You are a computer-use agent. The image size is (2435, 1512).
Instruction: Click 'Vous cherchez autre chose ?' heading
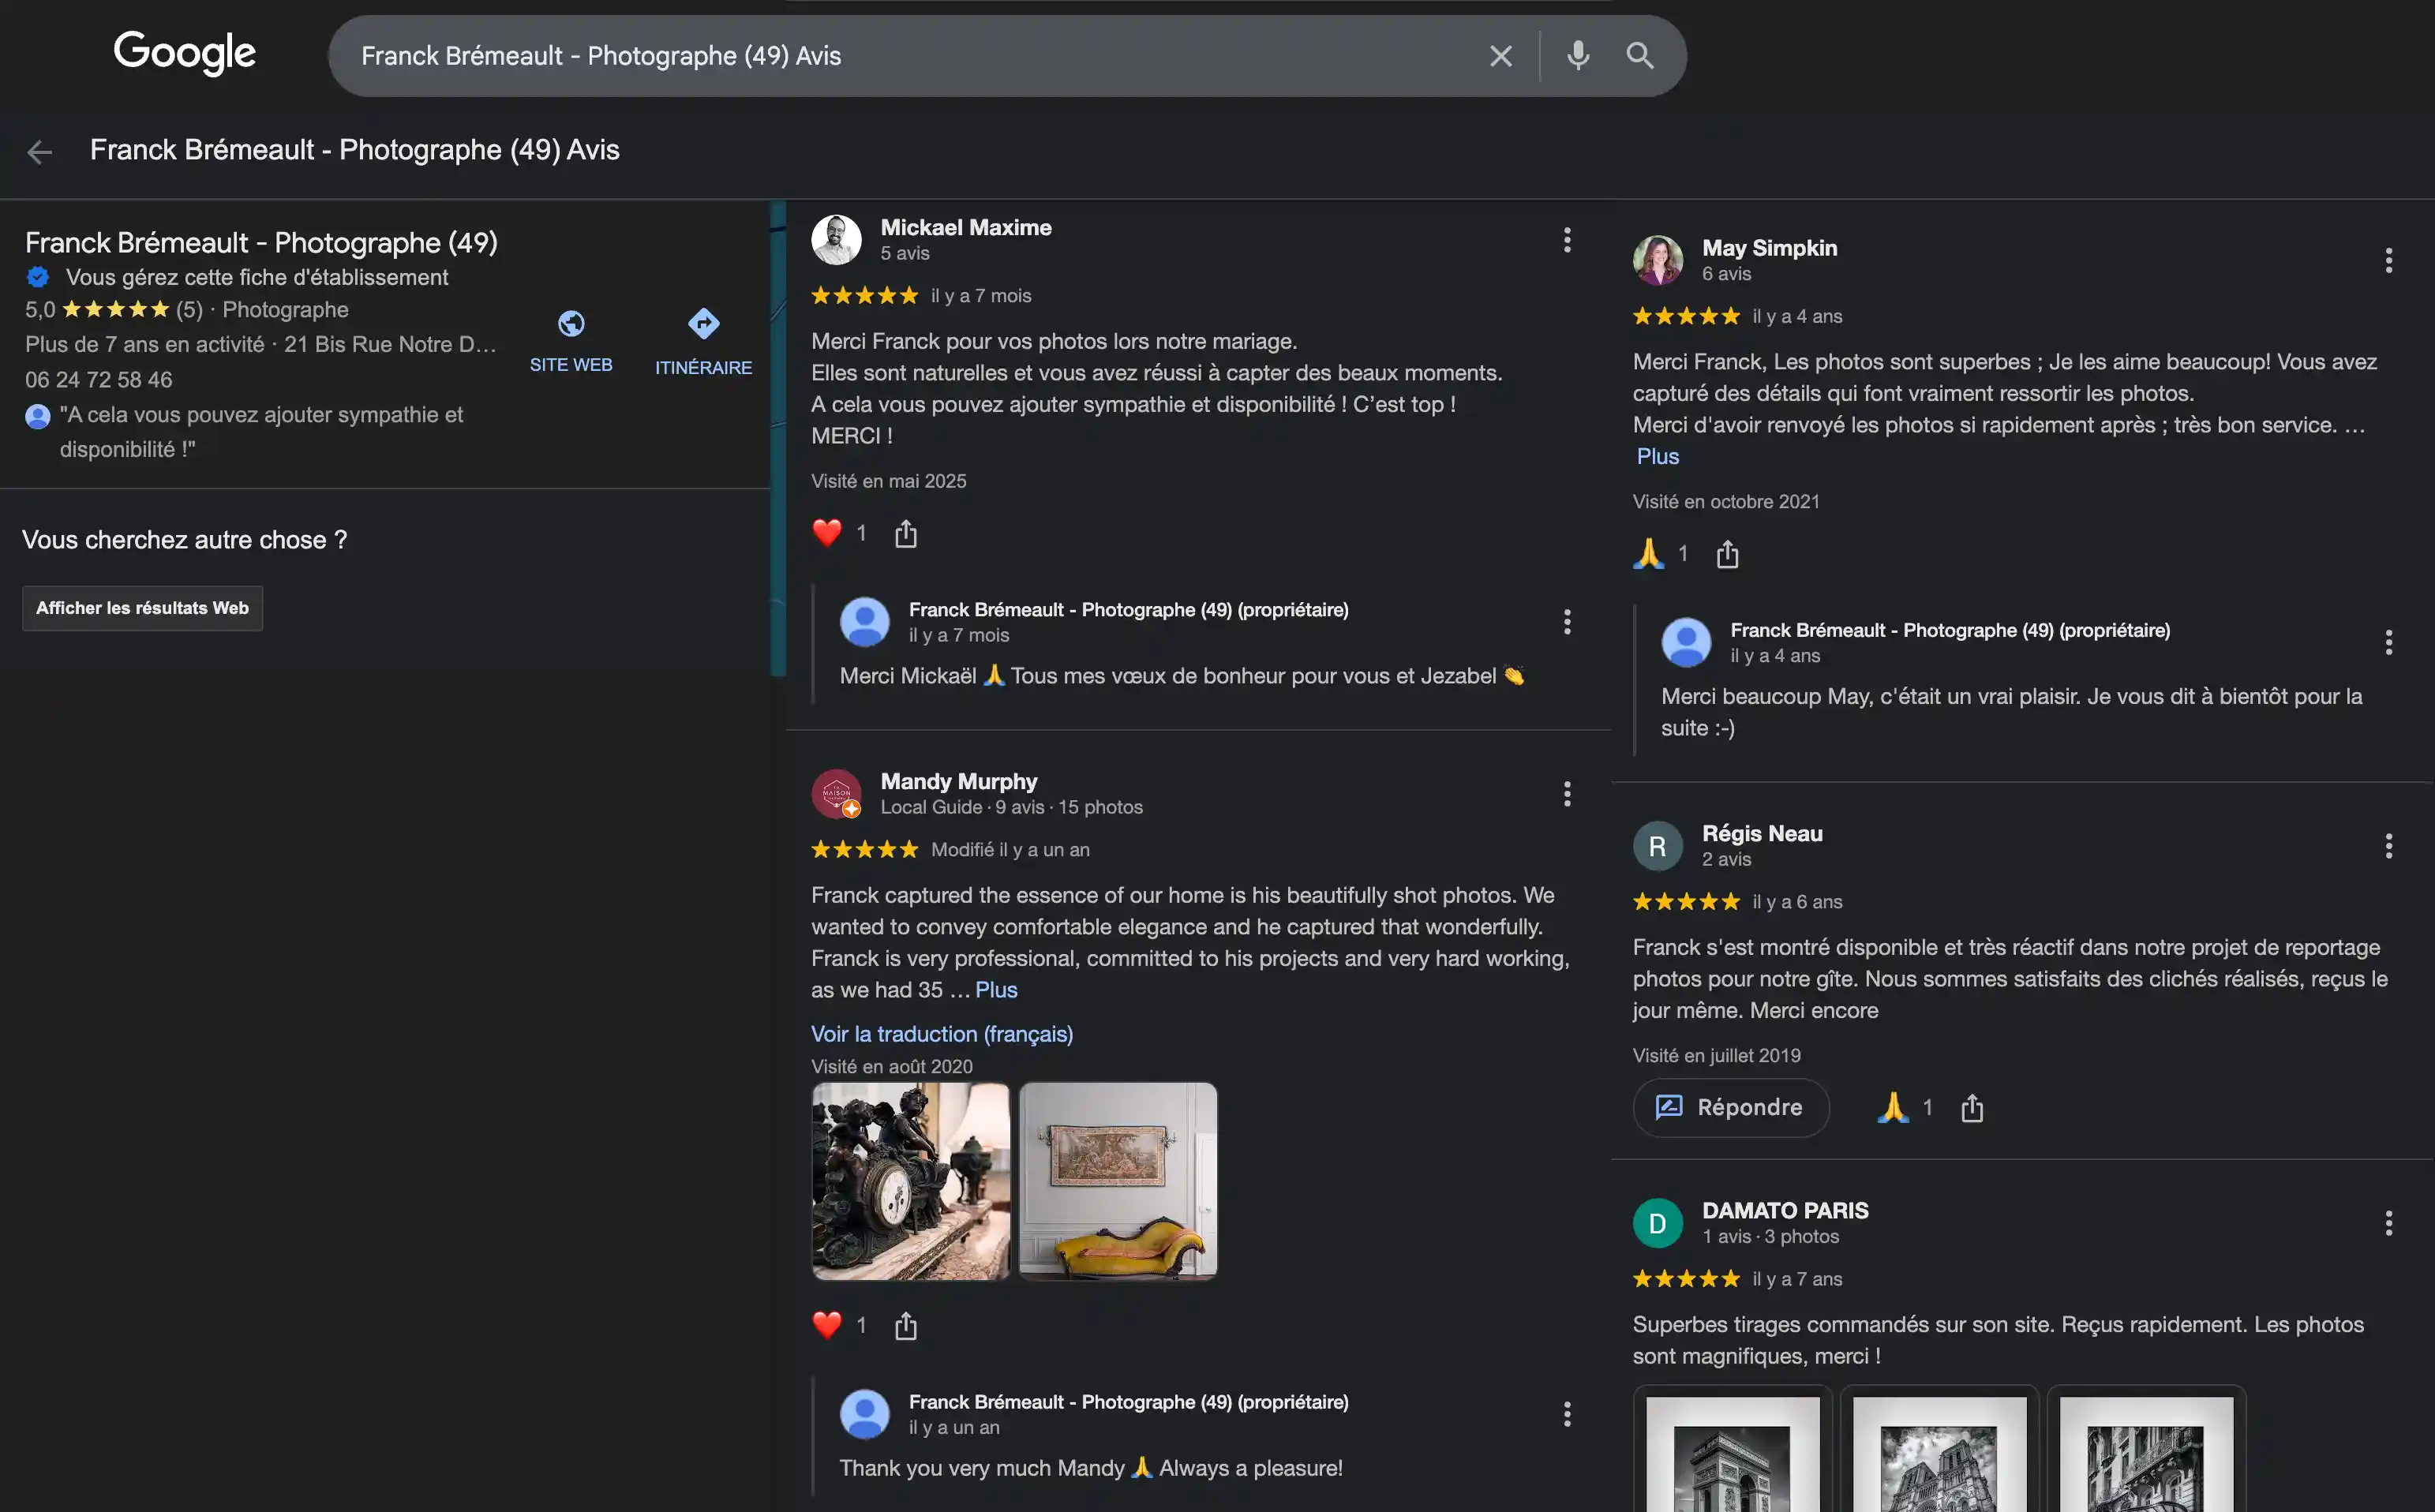click(x=185, y=540)
